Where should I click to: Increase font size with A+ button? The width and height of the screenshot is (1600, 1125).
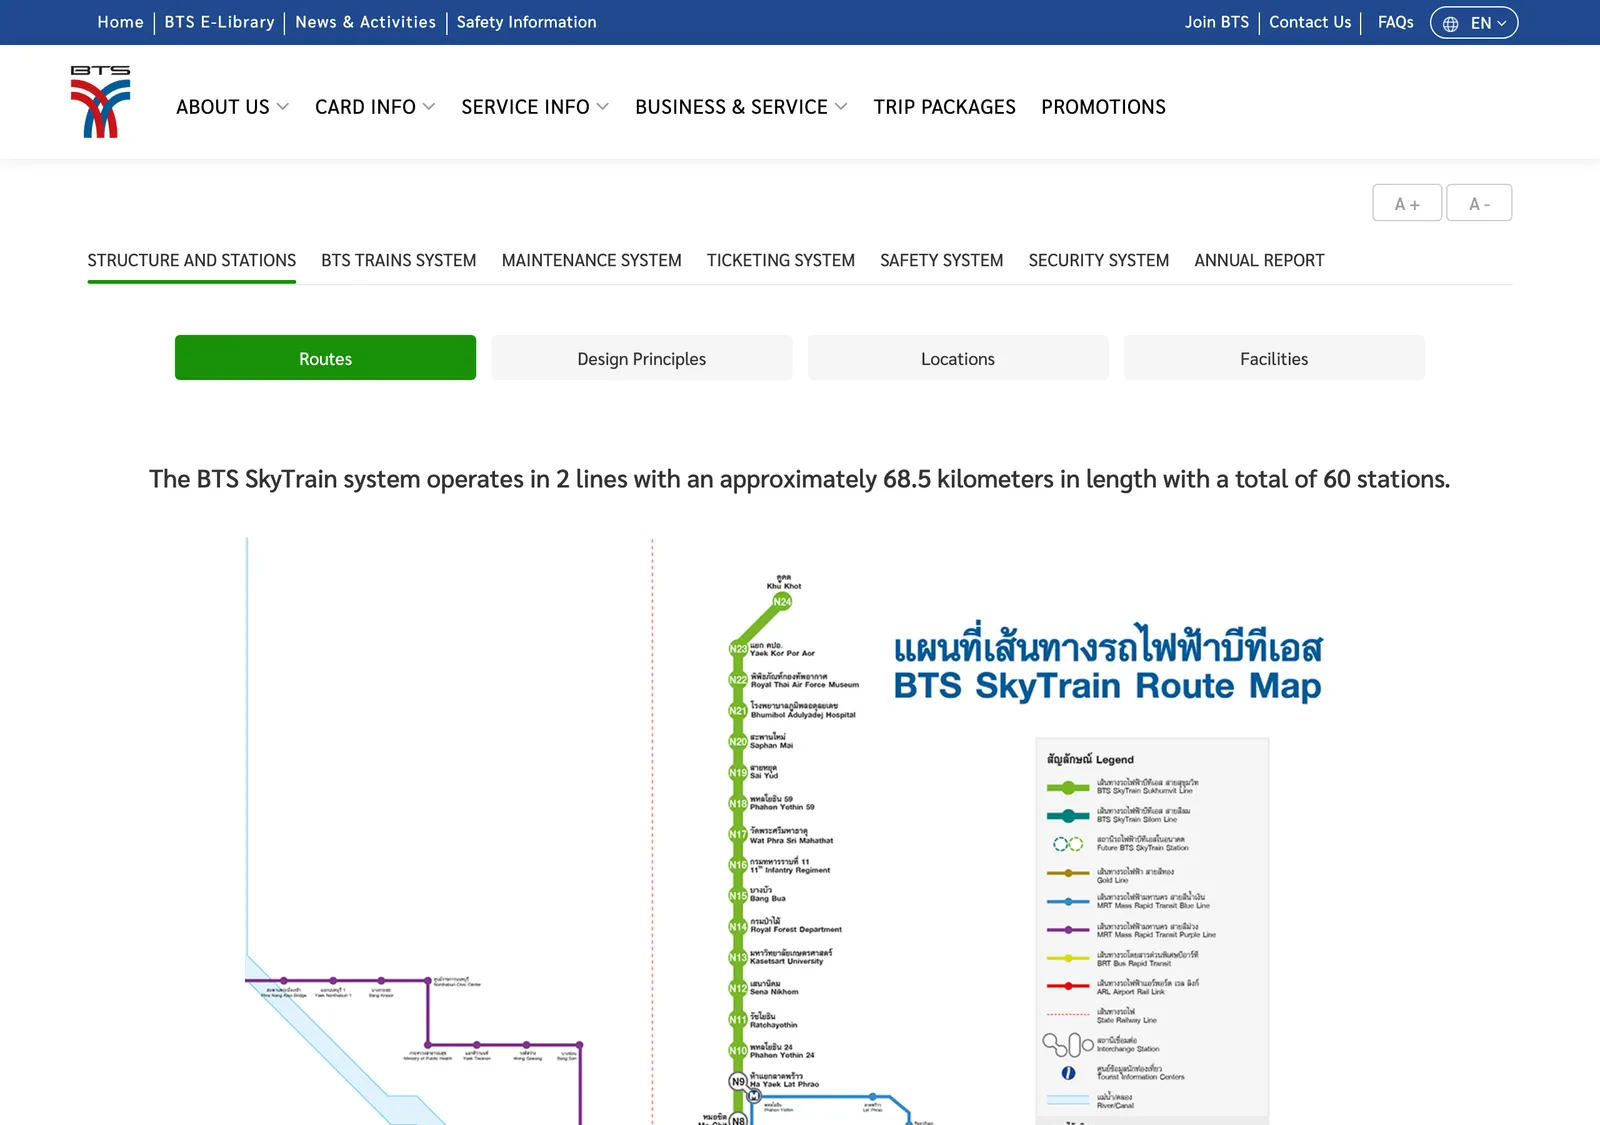tap(1407, 203)
